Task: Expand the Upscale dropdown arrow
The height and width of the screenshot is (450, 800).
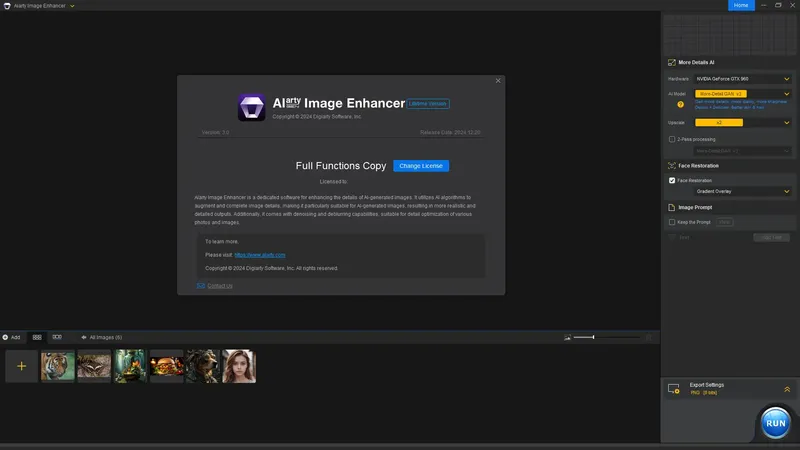Action: (786, 122)
